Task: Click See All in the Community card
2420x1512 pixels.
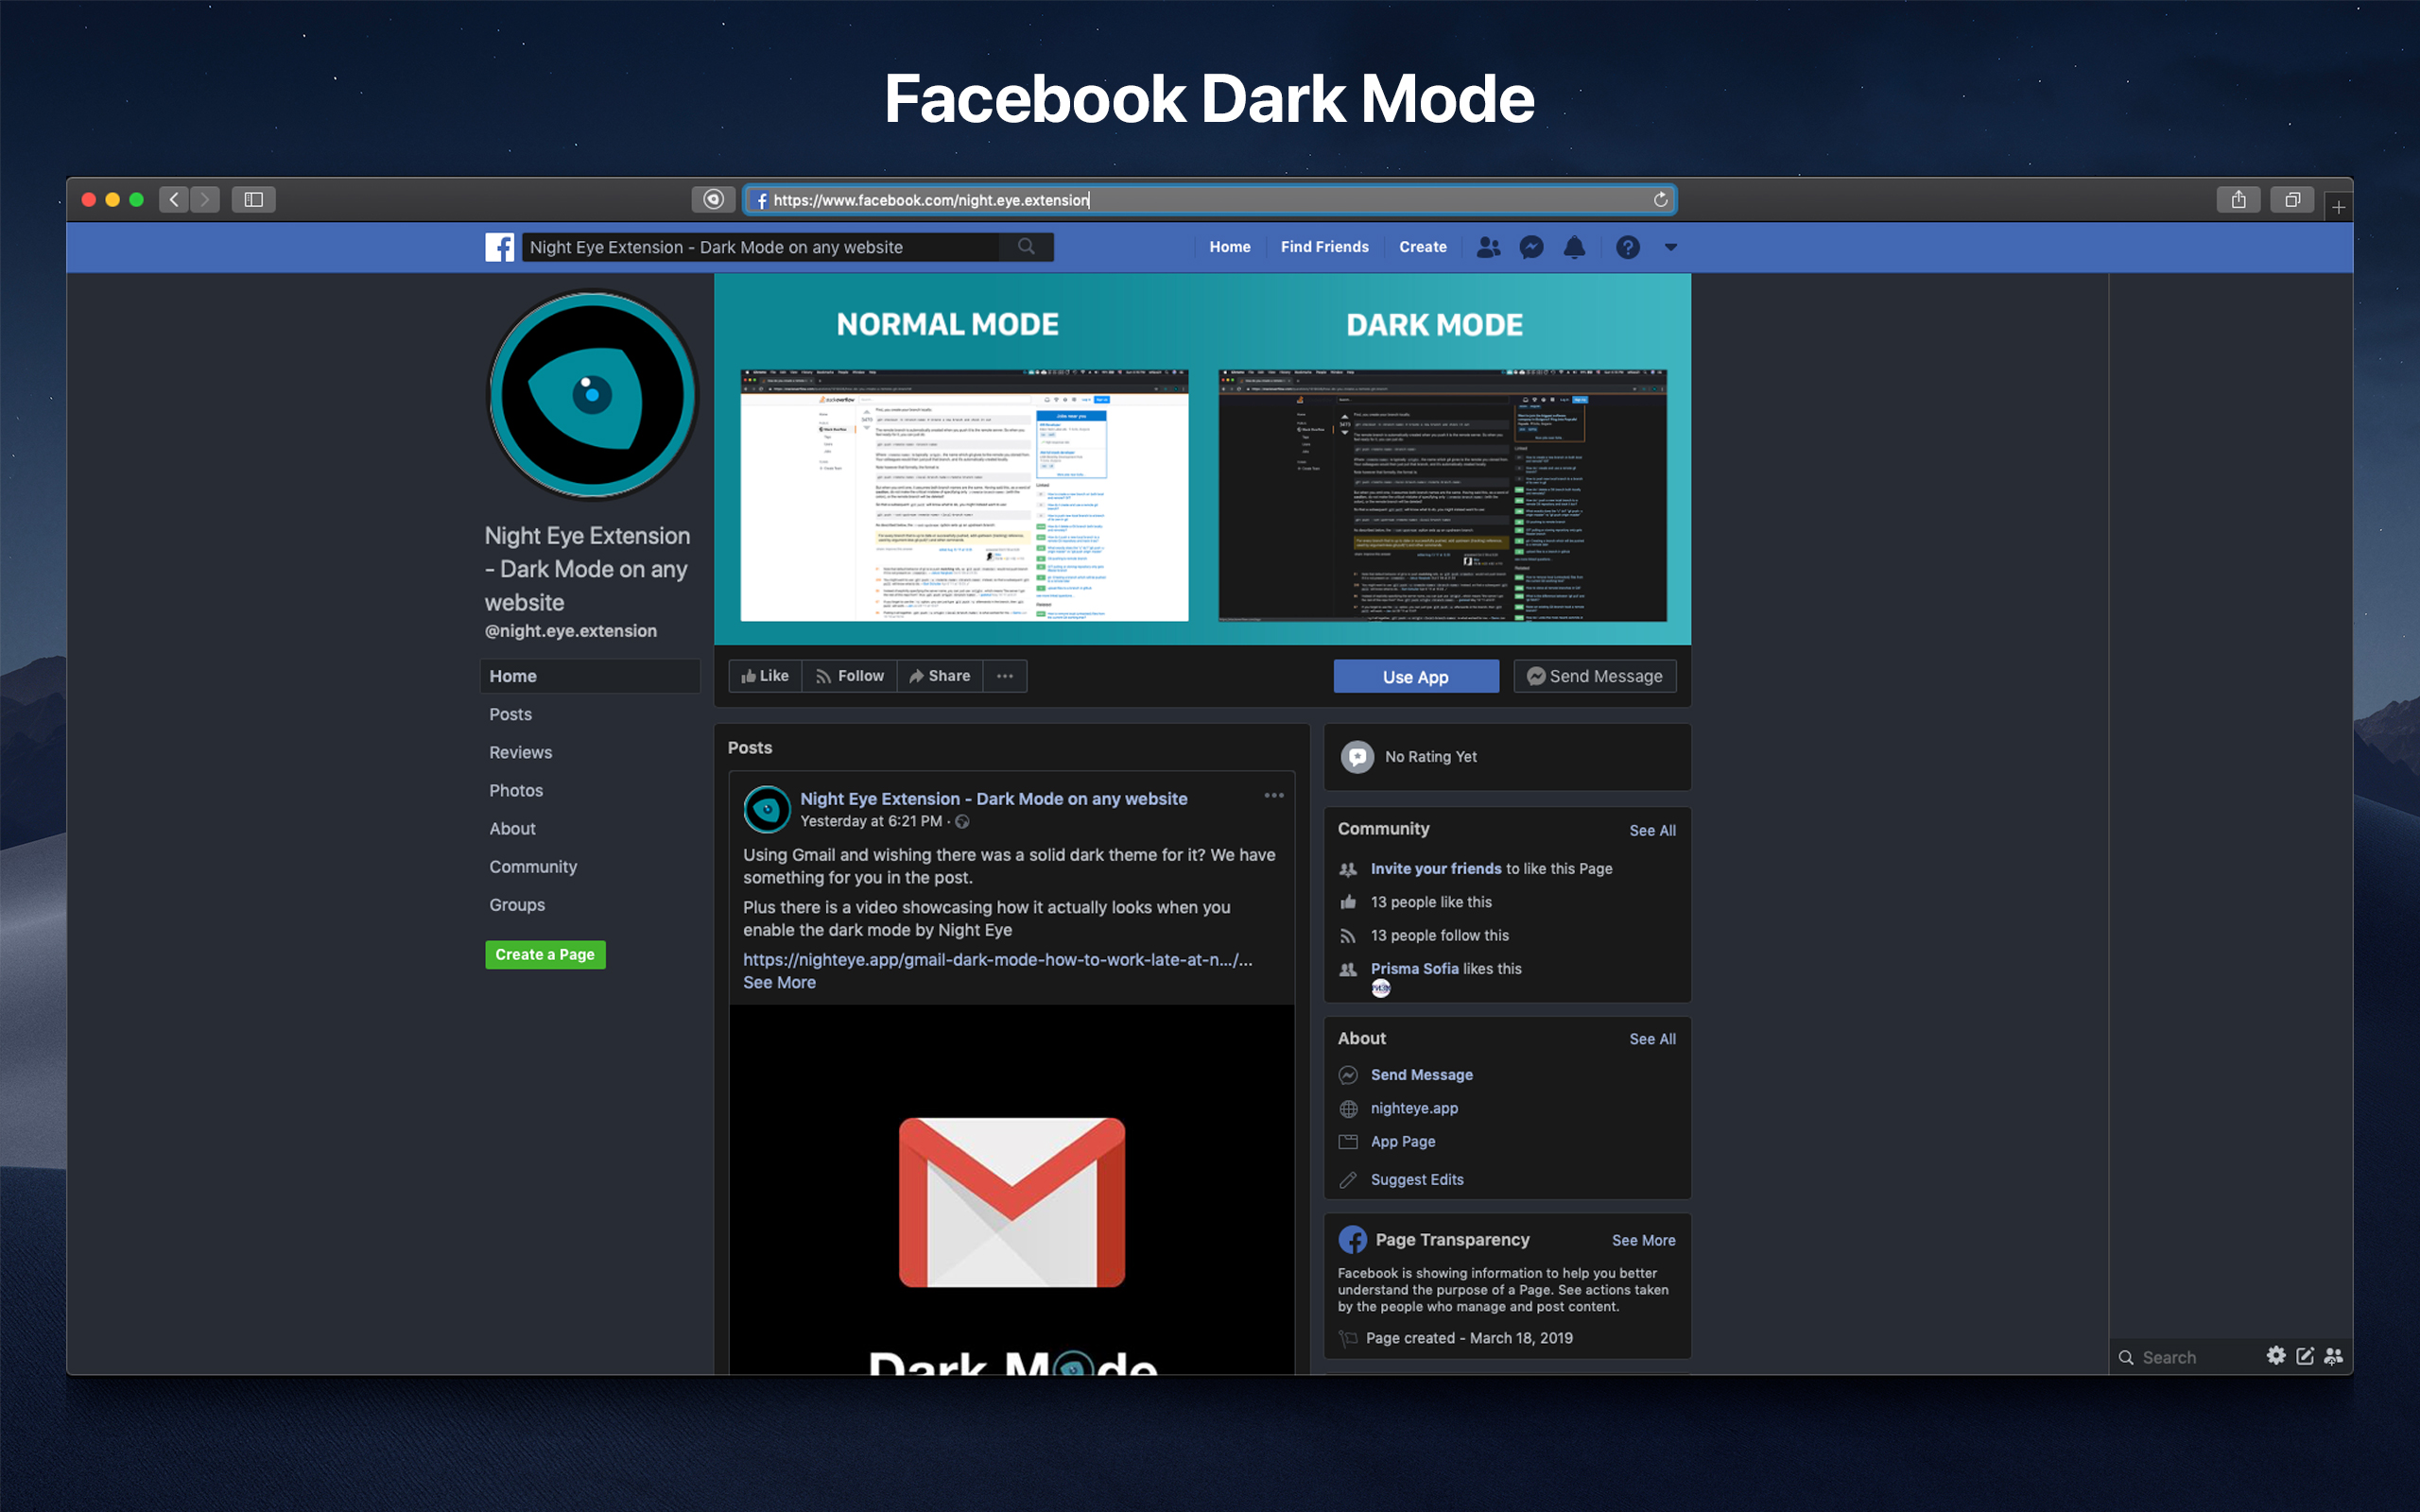Action: click(x=1652, y=830)
